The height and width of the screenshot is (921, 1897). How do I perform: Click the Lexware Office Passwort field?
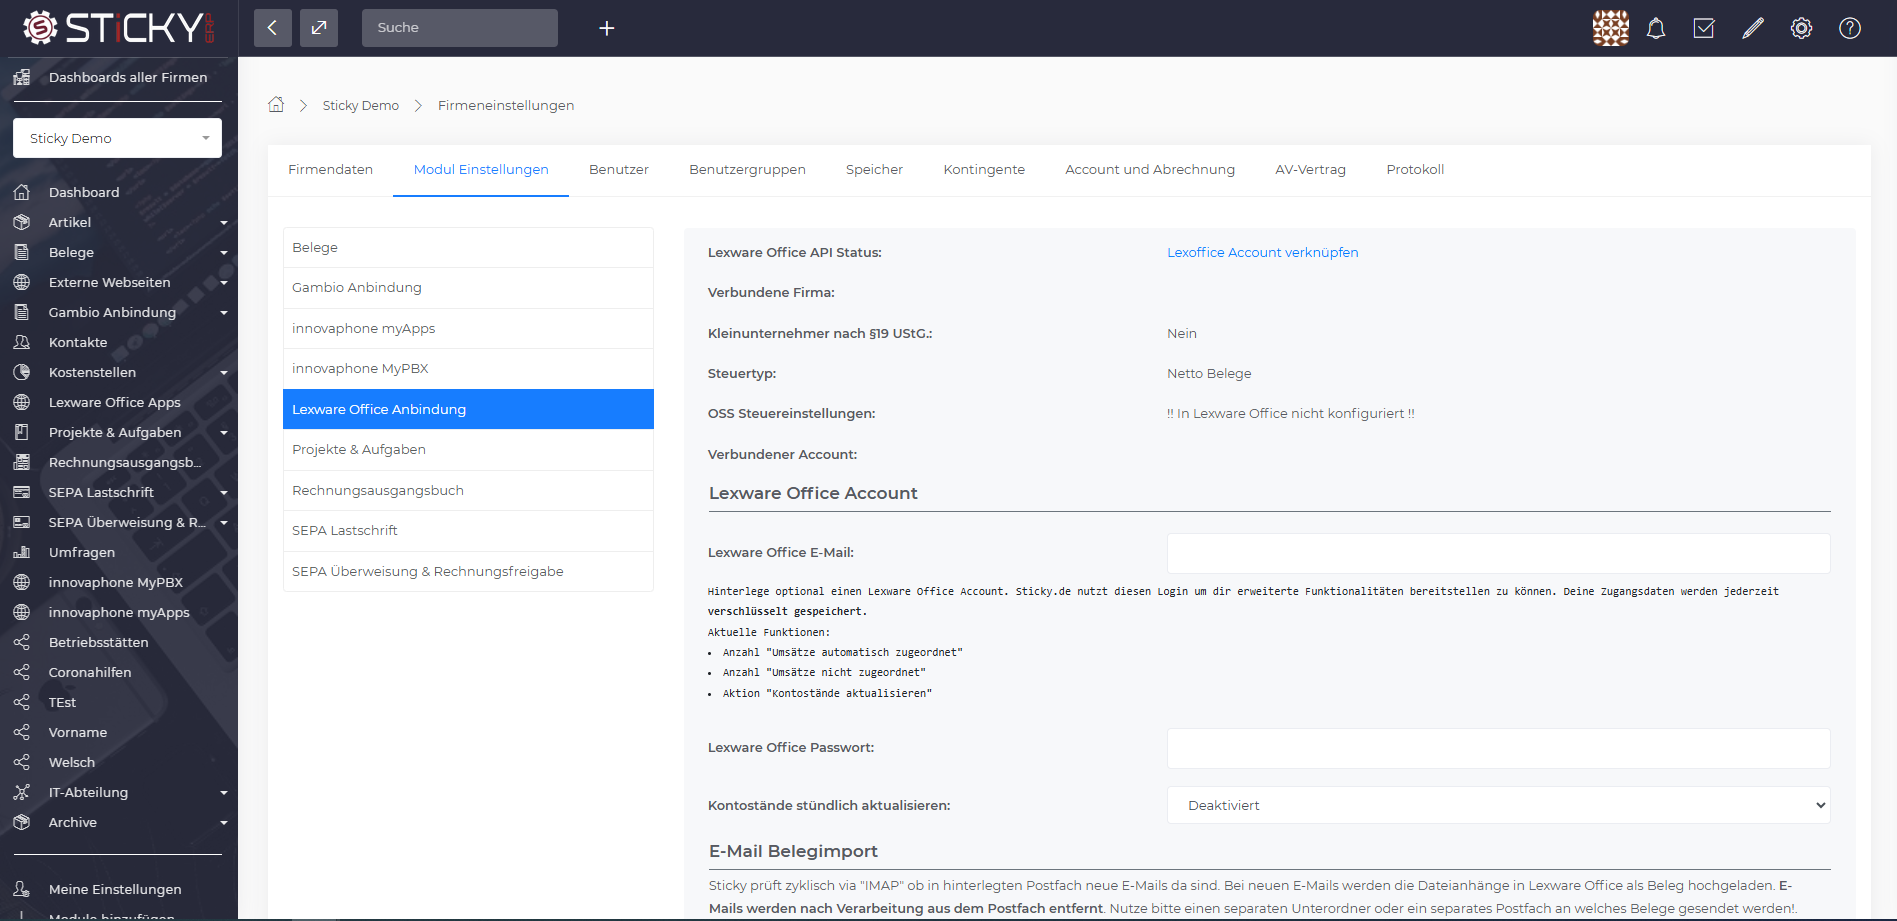point(1498,748)
